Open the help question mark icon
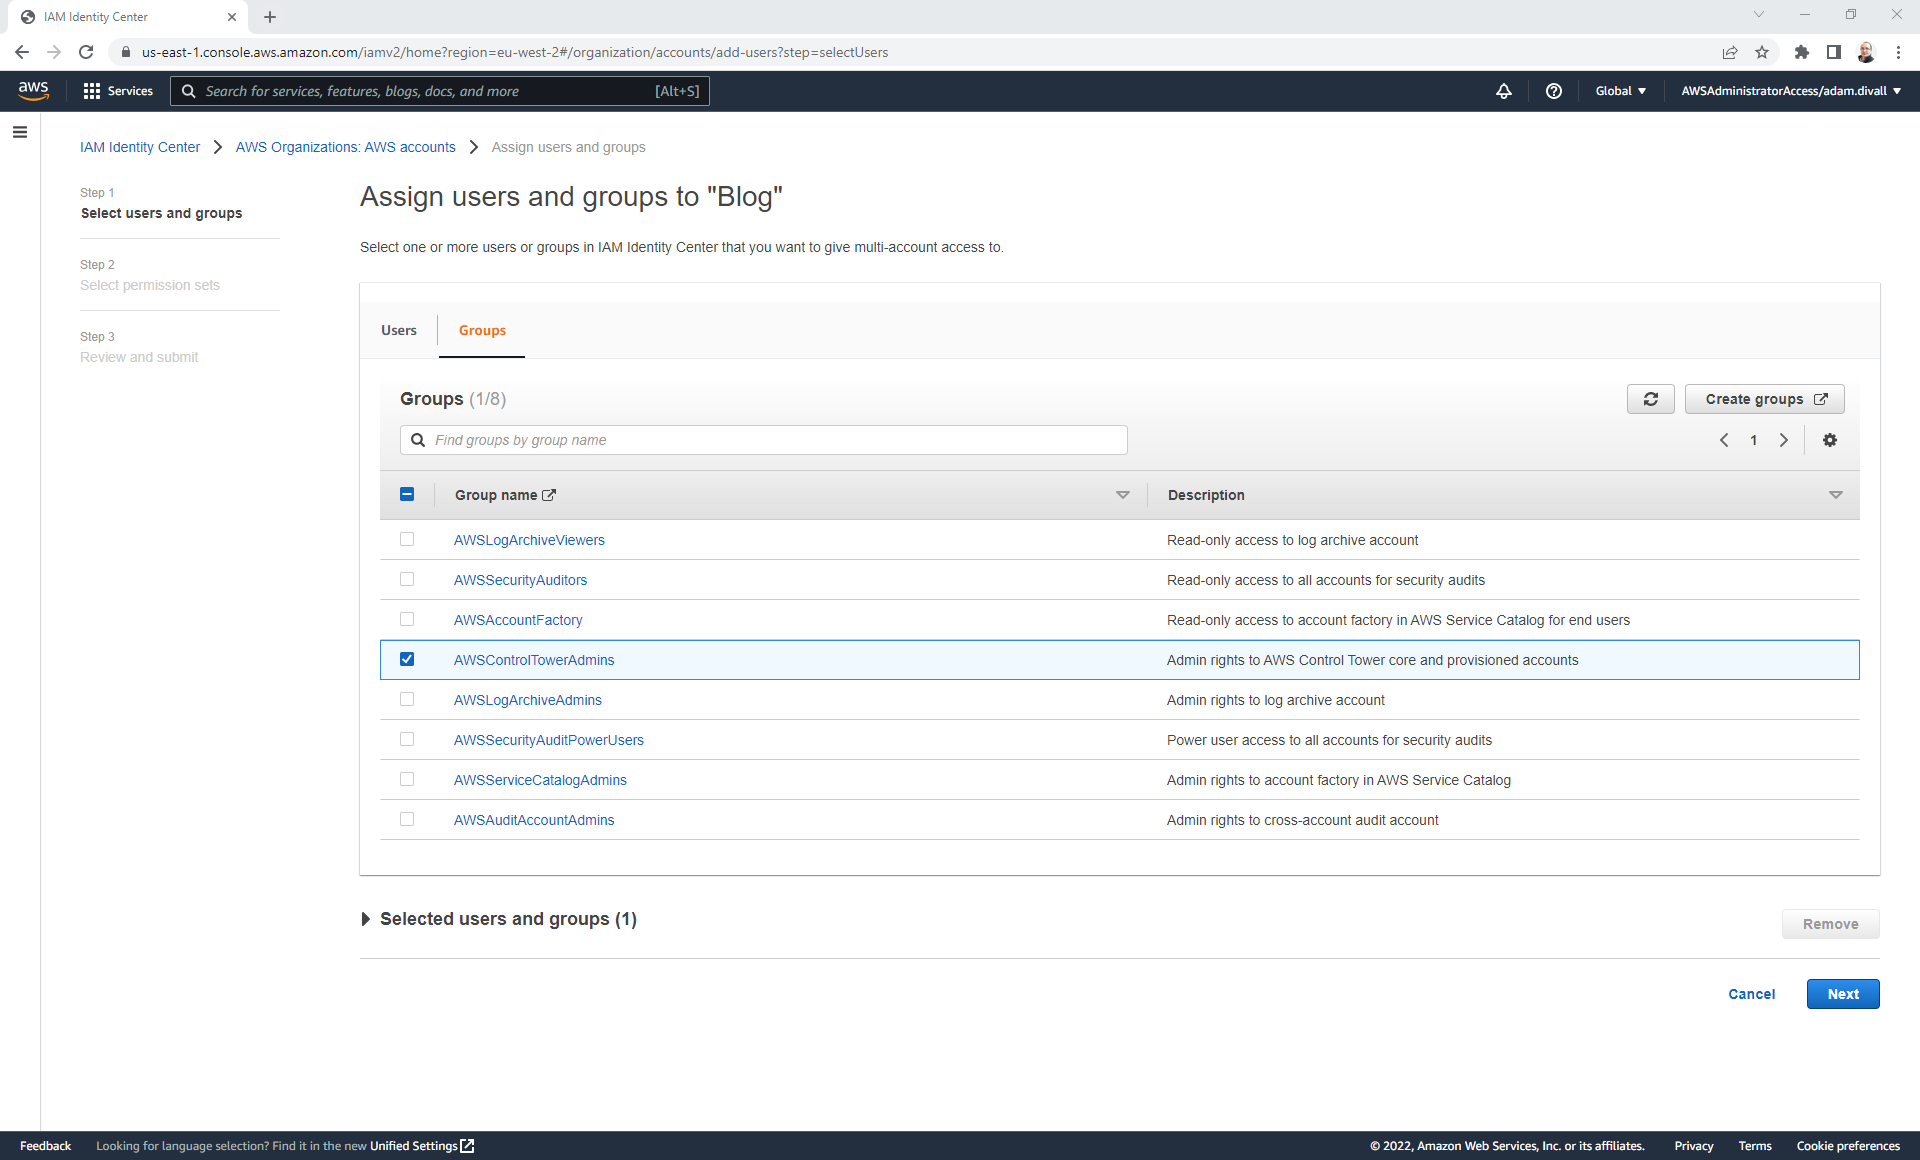This screenshot has width=1920, height=1160. click(x=1554, y=91)
